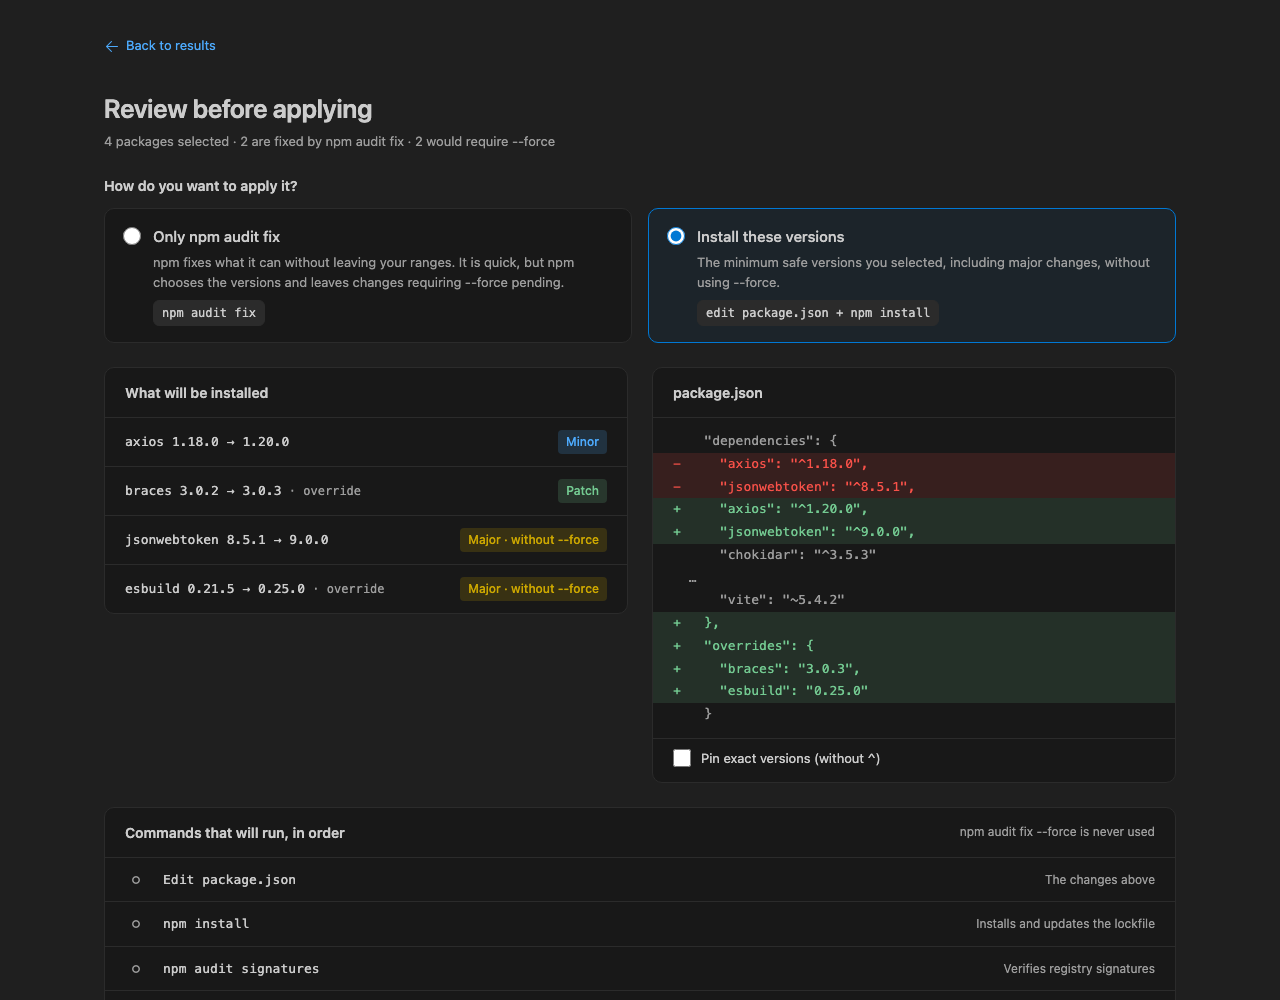Click the "chokidar": "^3.5.3" line
The image size is (1280, 1000).
(x=914, y=554)
